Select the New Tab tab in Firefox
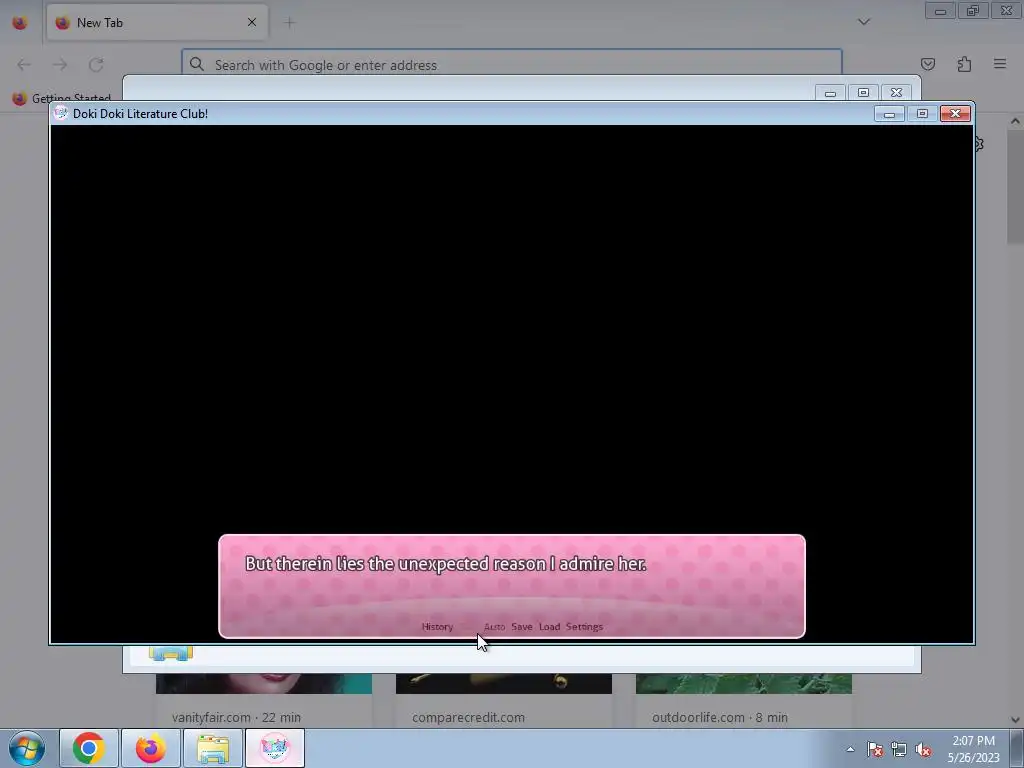Screen dimensions: 1024x768 coord(157,22)
